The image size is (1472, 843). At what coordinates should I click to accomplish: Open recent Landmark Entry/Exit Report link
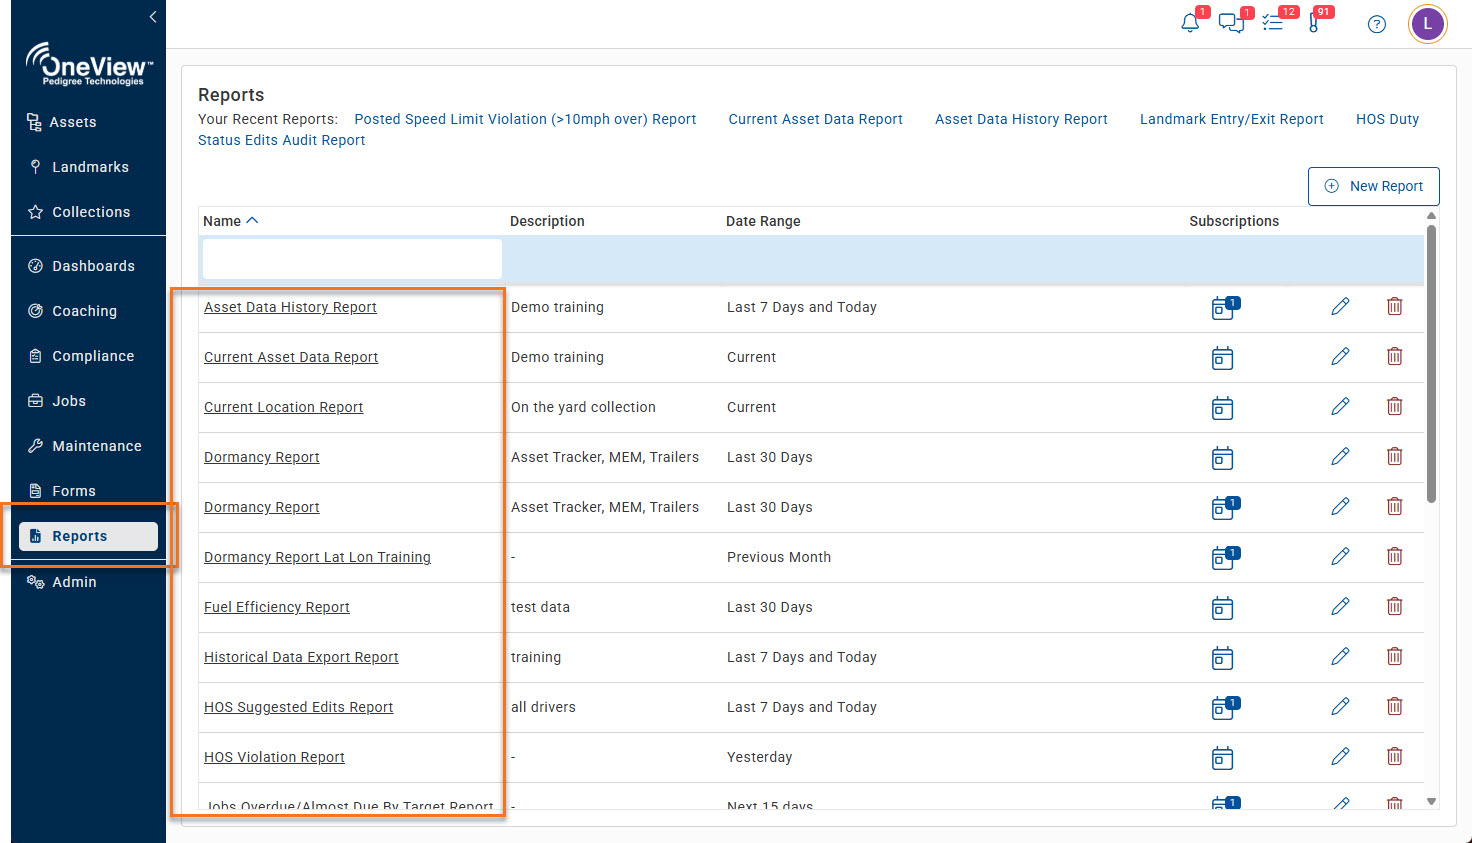point(1231,119)
